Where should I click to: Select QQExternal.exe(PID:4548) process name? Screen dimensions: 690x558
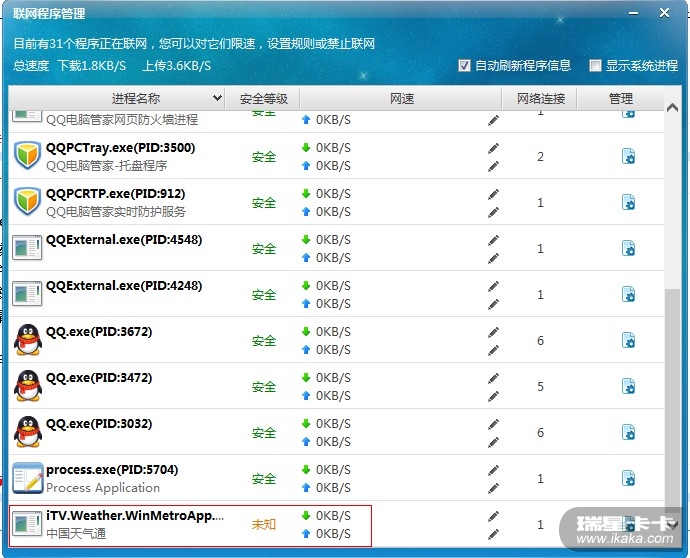[124, 240]
